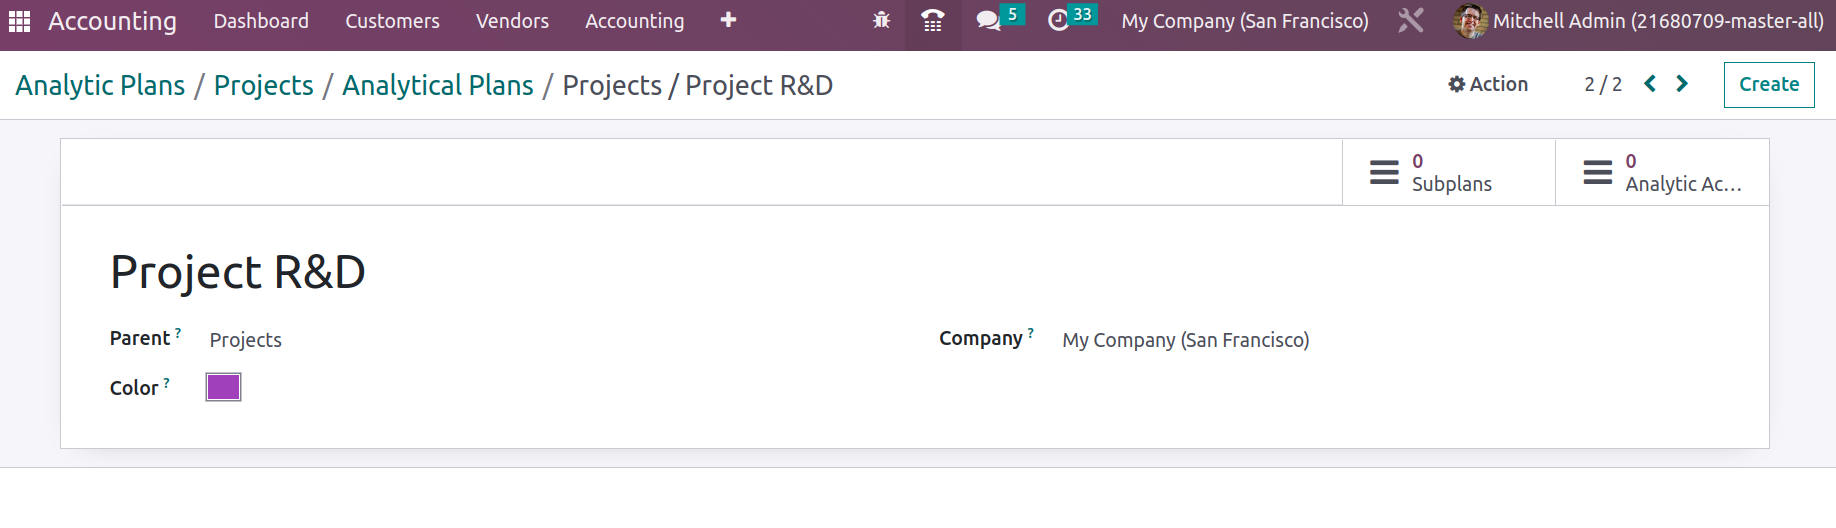Click the plus icon in navbar
This screenshot has height=528, width=1836.
tap(728, 21)
